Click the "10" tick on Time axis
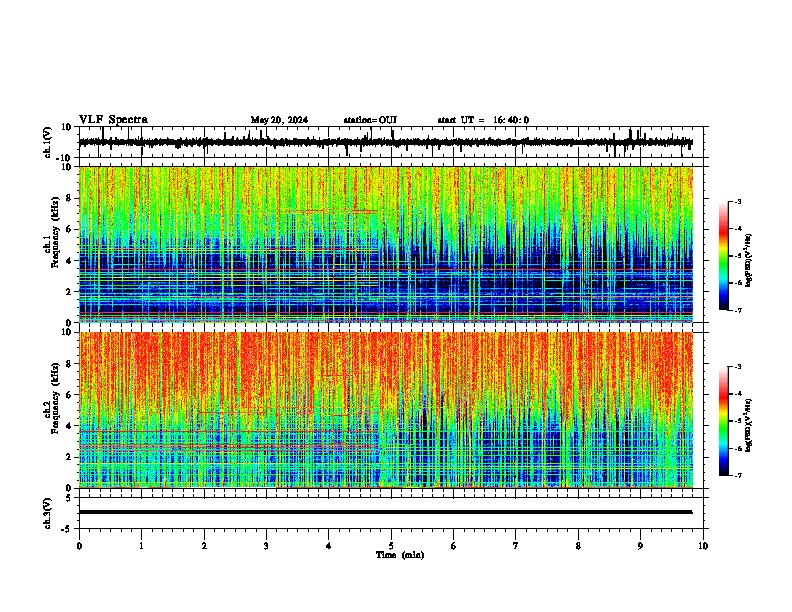 point(703,546)
